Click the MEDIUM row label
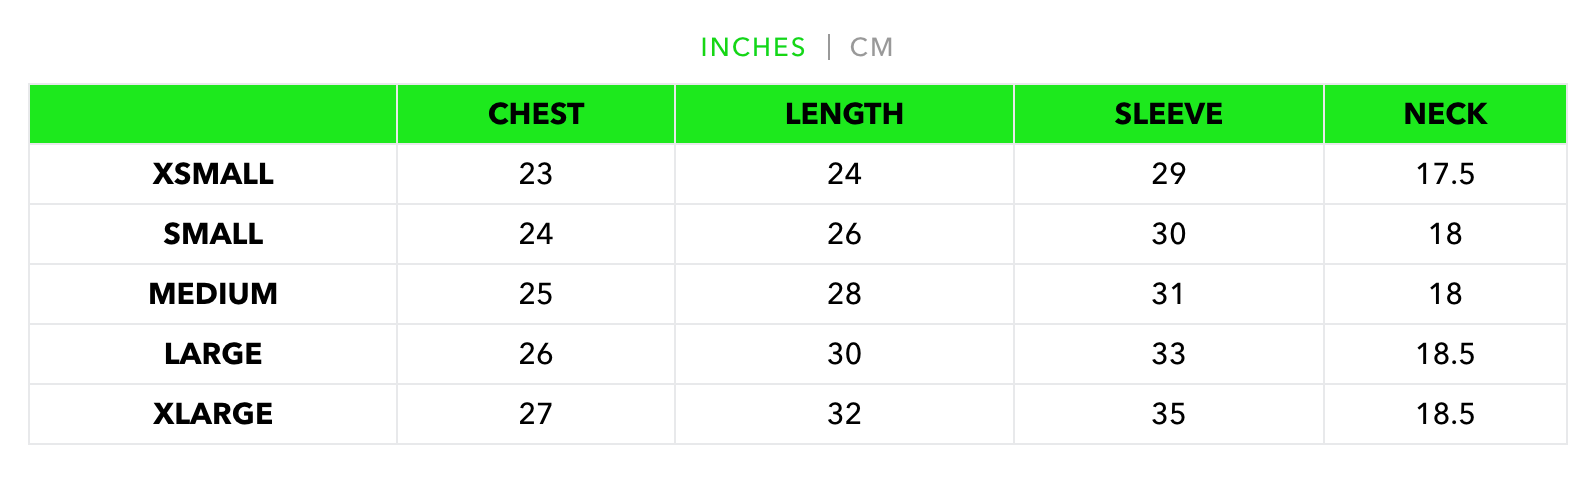 (x=213, y=294)
